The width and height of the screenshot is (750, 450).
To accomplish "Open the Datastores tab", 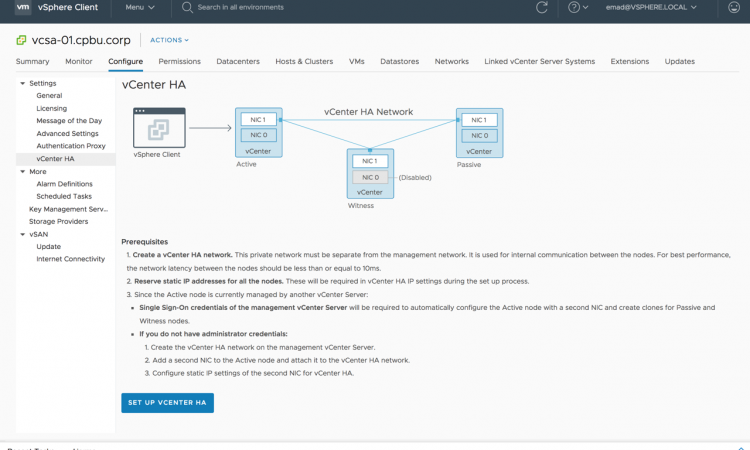I will pos(399,61).
